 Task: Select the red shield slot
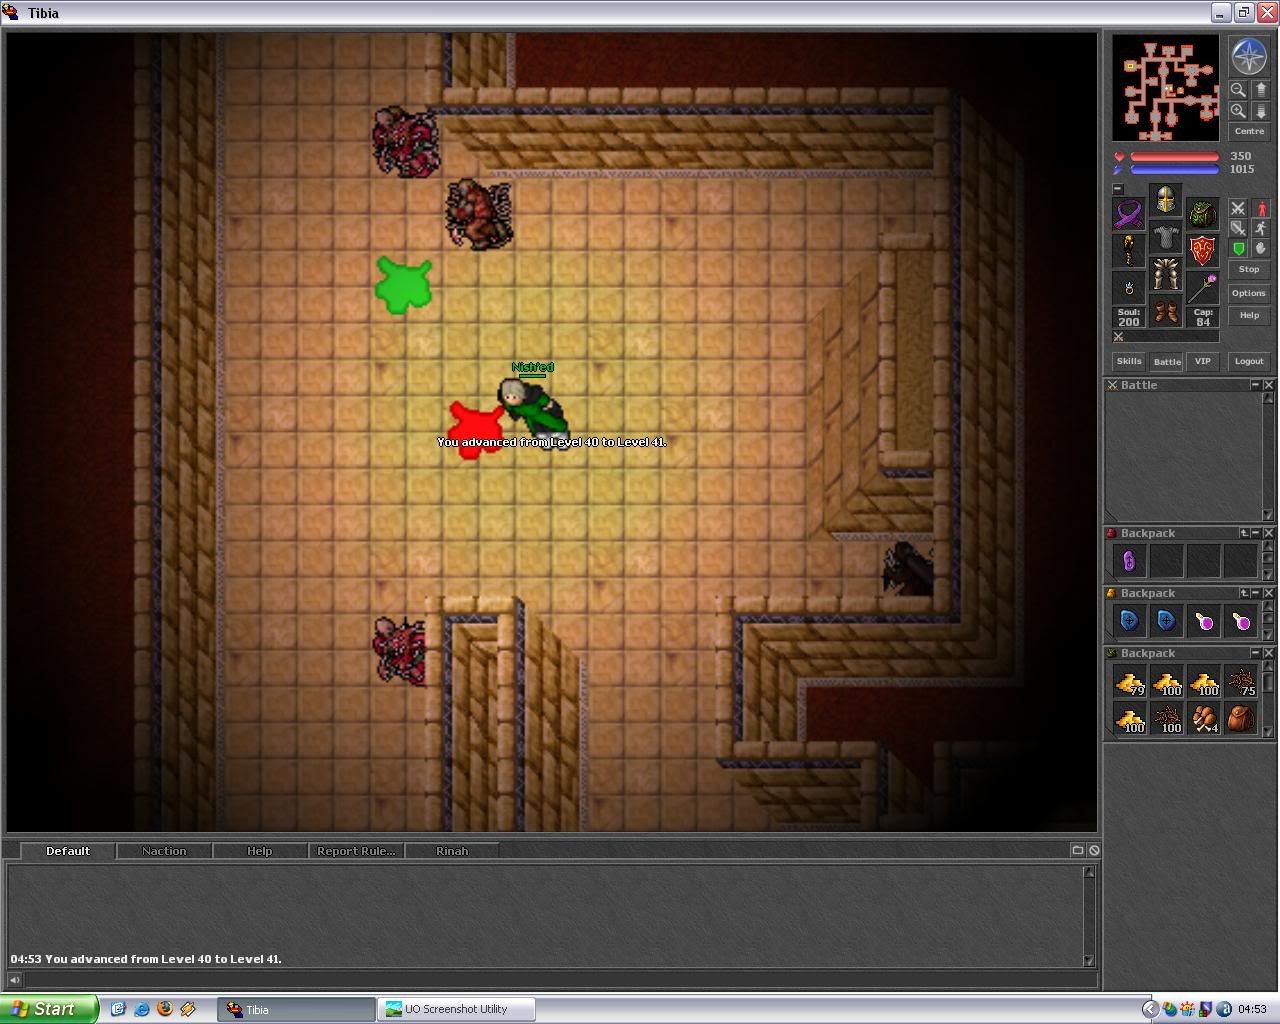[1203, 251]
